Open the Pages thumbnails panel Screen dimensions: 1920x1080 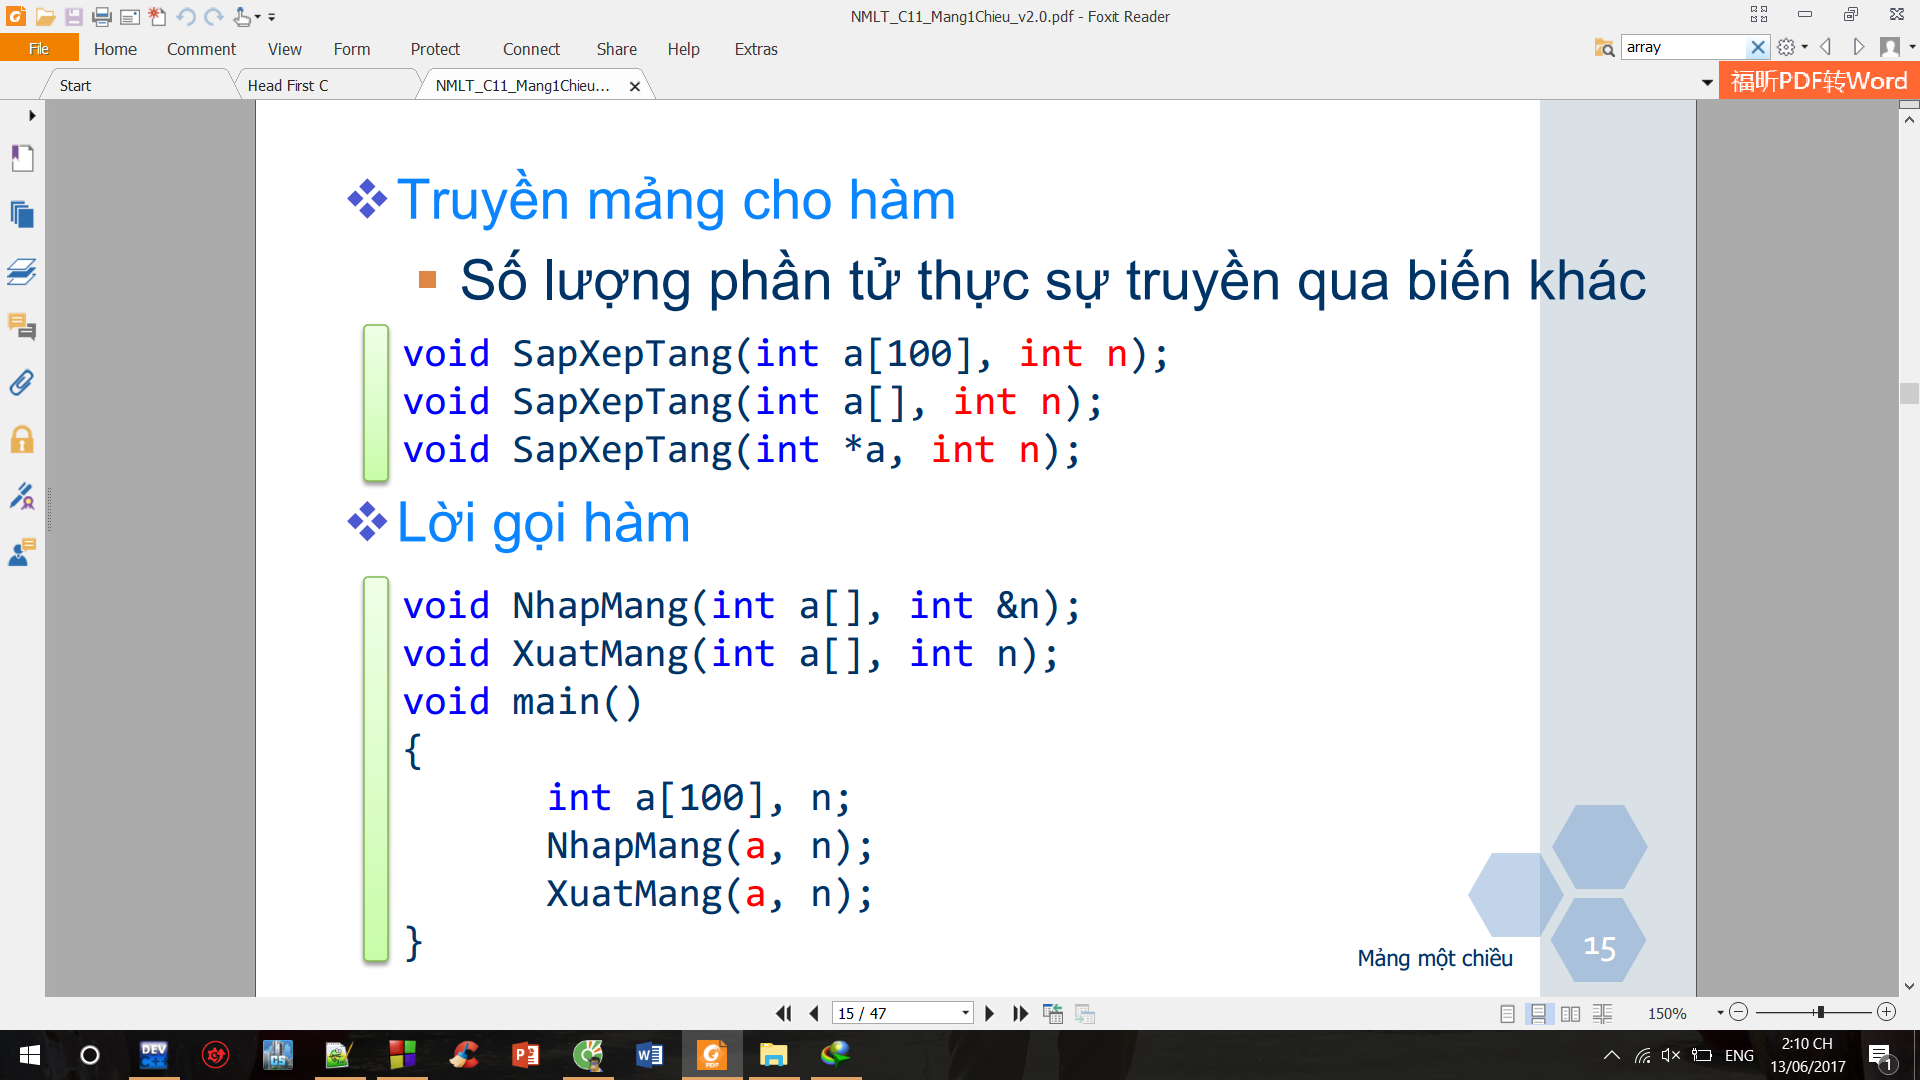click(x=22, y=215)
